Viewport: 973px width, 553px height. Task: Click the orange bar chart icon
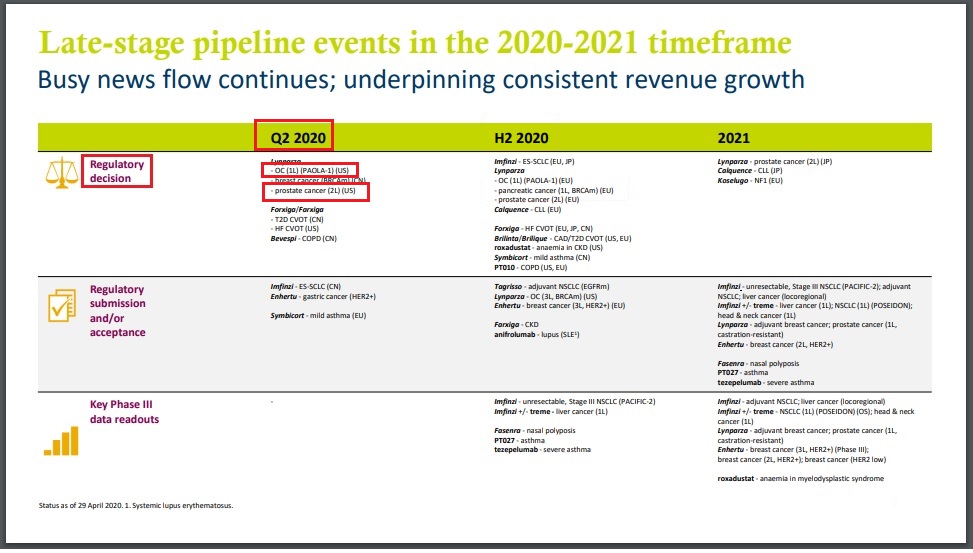tap(61, 439)
